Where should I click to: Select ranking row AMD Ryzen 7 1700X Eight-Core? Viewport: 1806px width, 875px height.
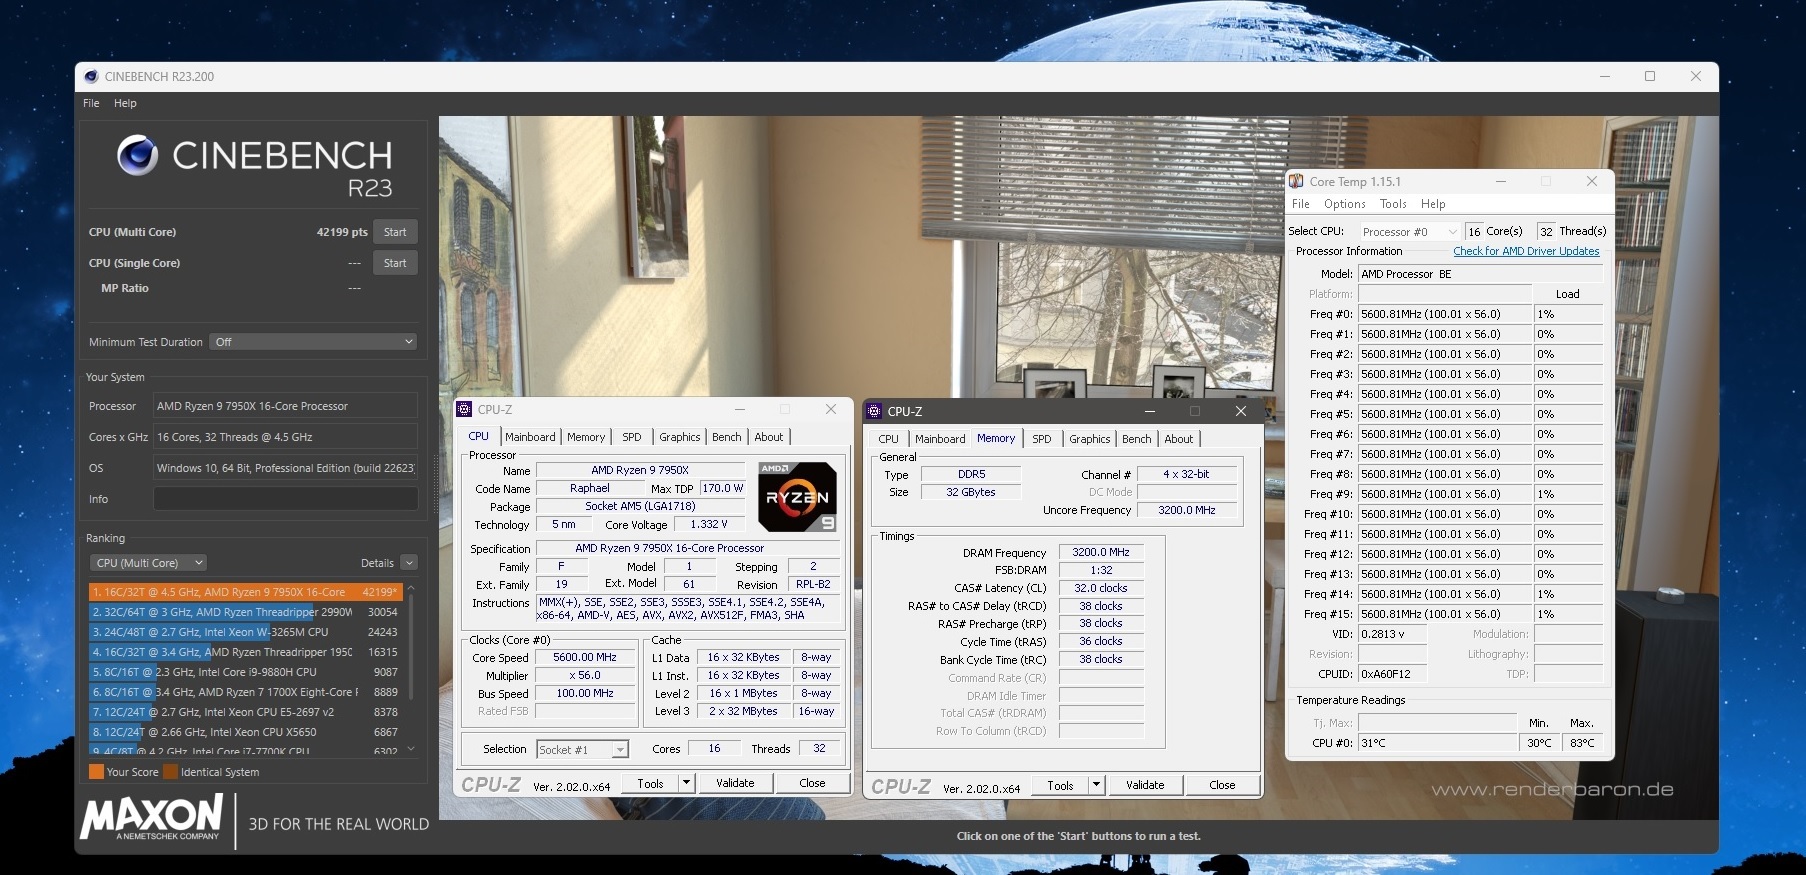[246, 692]
